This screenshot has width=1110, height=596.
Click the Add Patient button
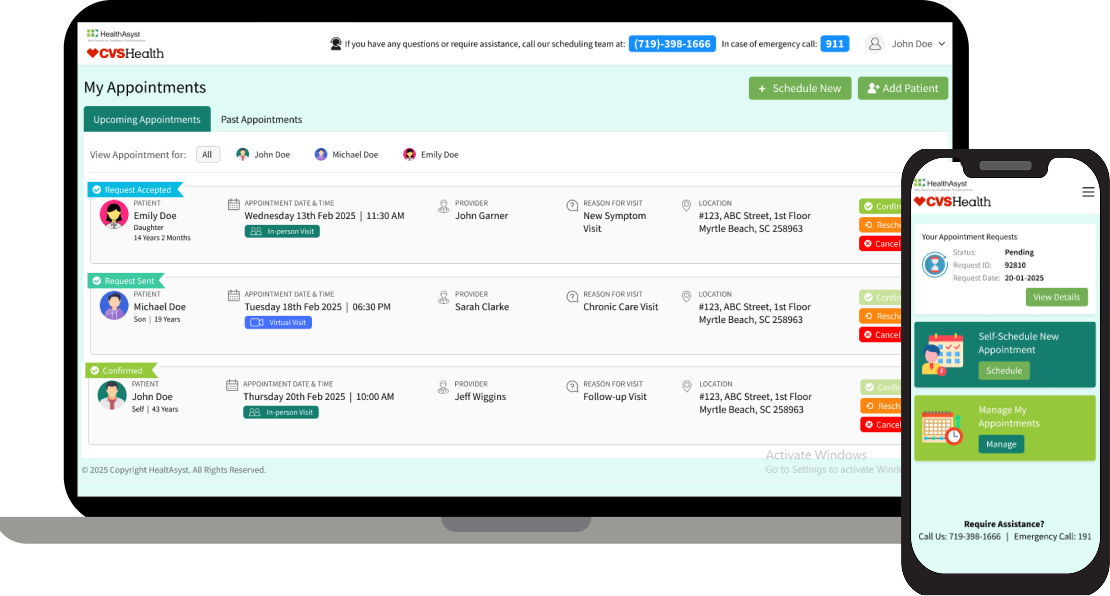pos(903,88)
